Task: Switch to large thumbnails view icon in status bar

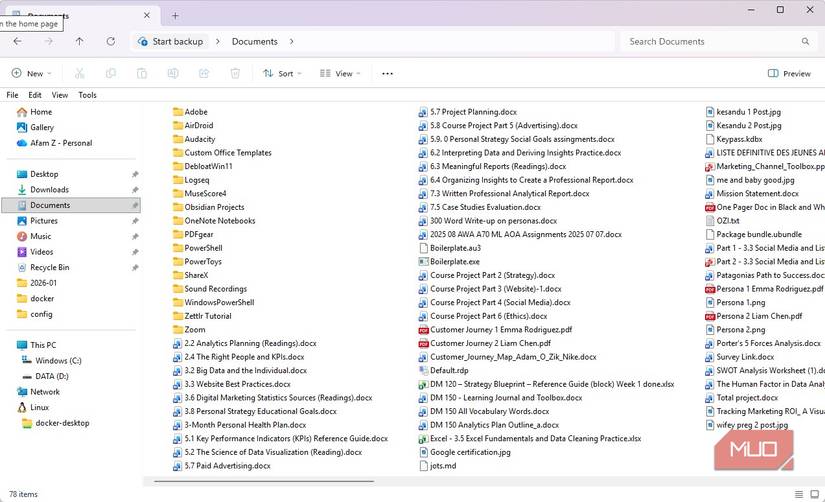Action: pyautogui.click(x=814, y=494)
